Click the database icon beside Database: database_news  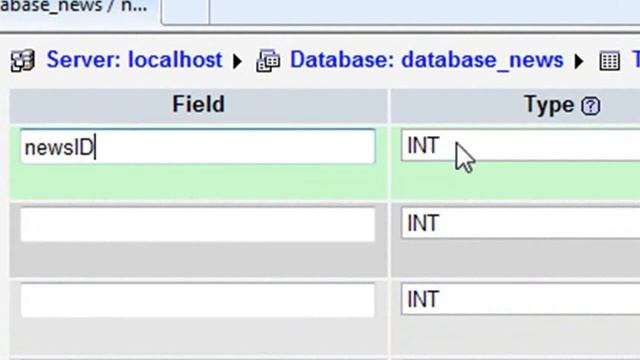tap(268, 61)
